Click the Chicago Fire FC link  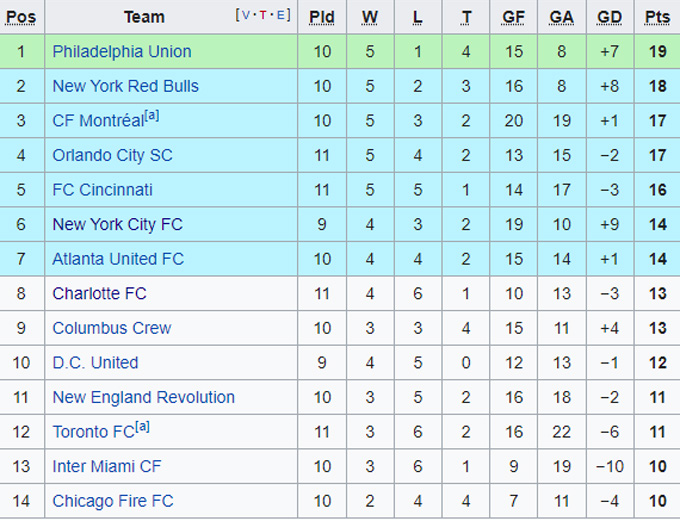tap(112, 501)
